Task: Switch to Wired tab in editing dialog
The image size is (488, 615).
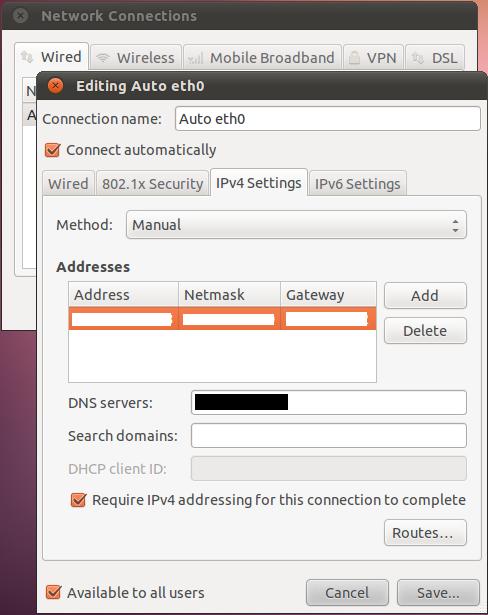Action: pyautogui.click(x=68, y=183)
